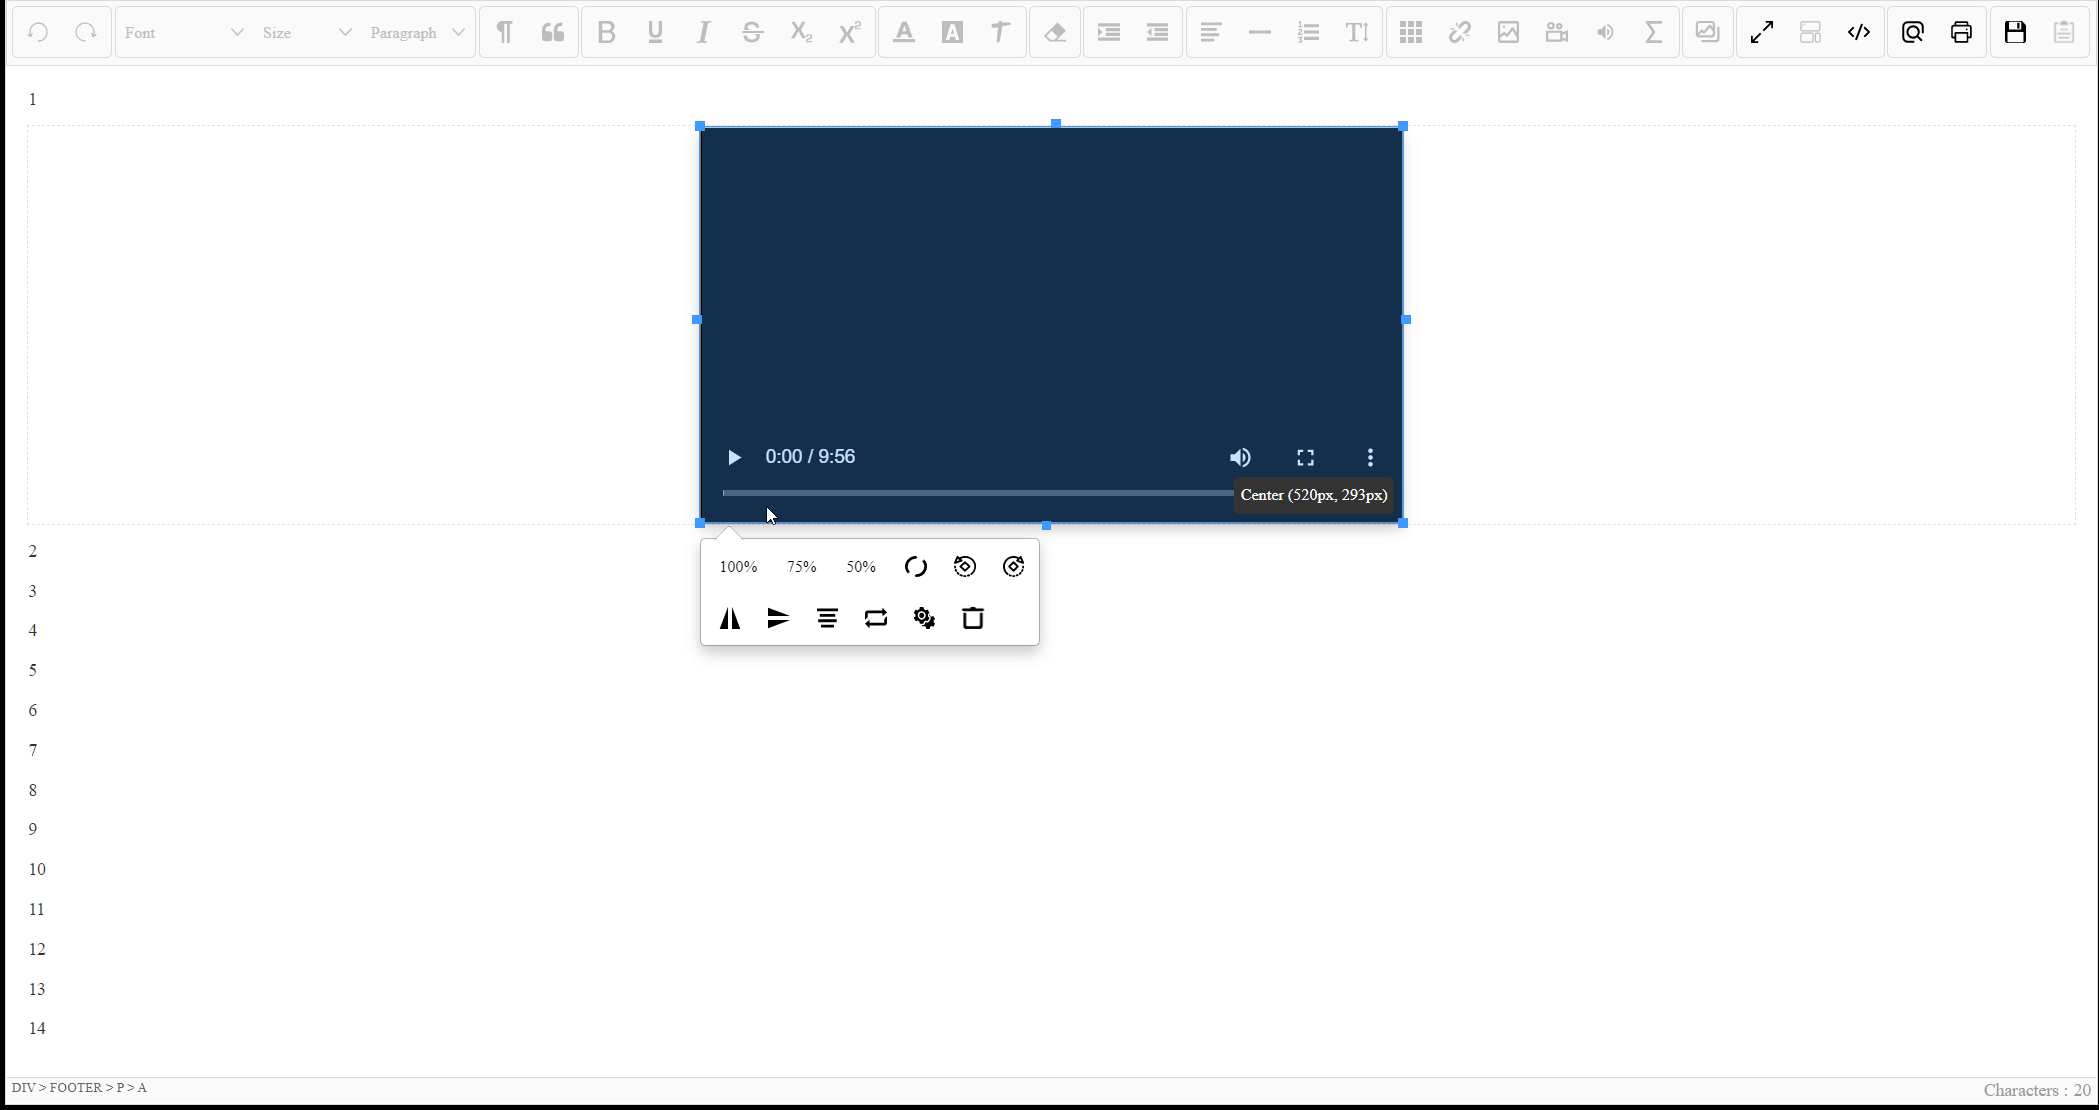The image size is (2099, 1110).
Task: Click the insert video icon
Action: 1557,32
